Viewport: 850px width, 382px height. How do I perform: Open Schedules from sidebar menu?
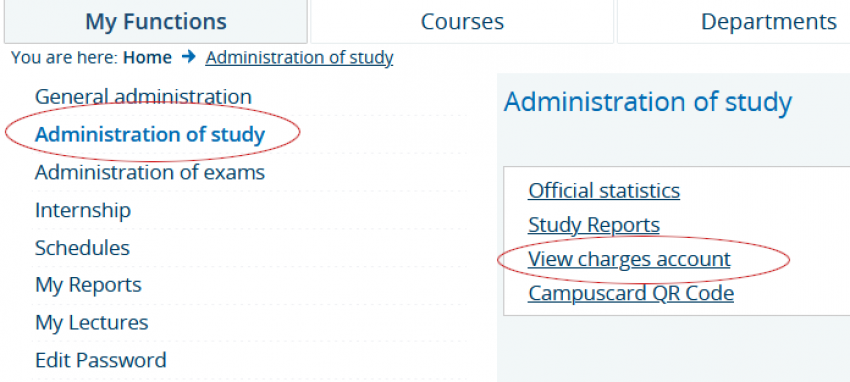[x=82, y=248]
